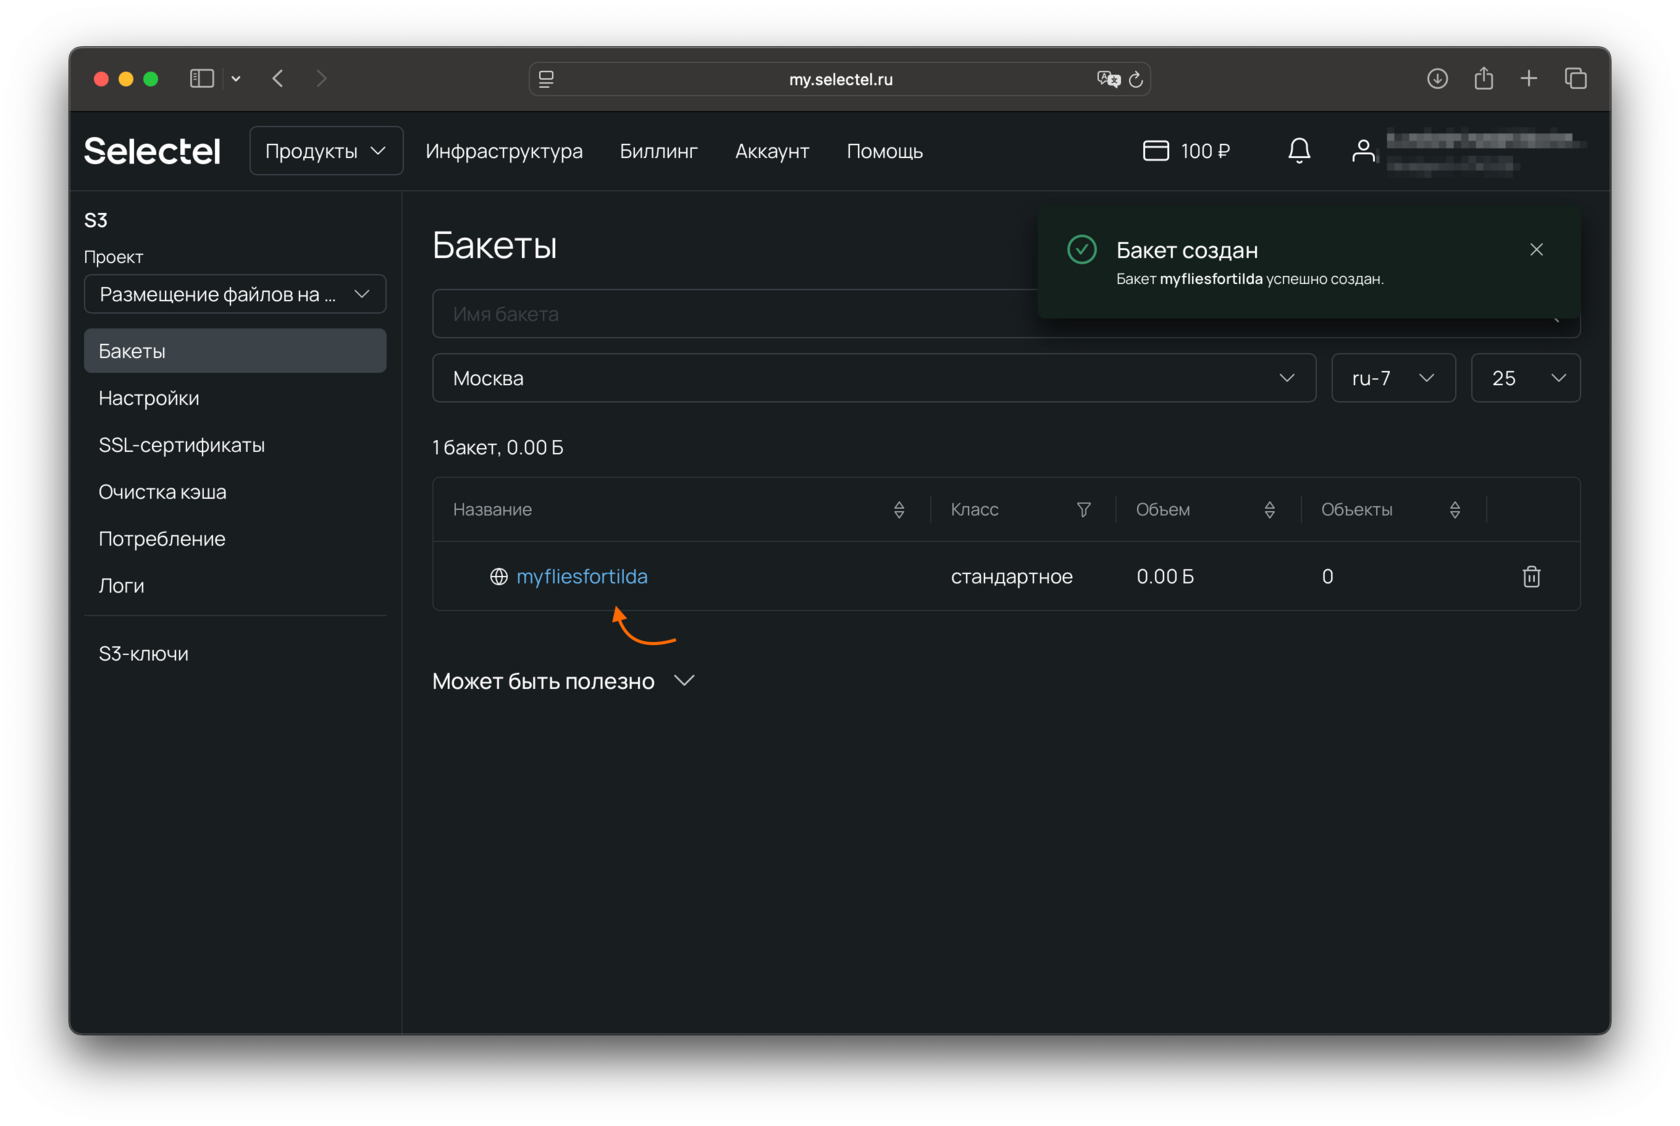Open the Safari share menu
The image size is (1680, 1126).
(x=1484, y=78)
